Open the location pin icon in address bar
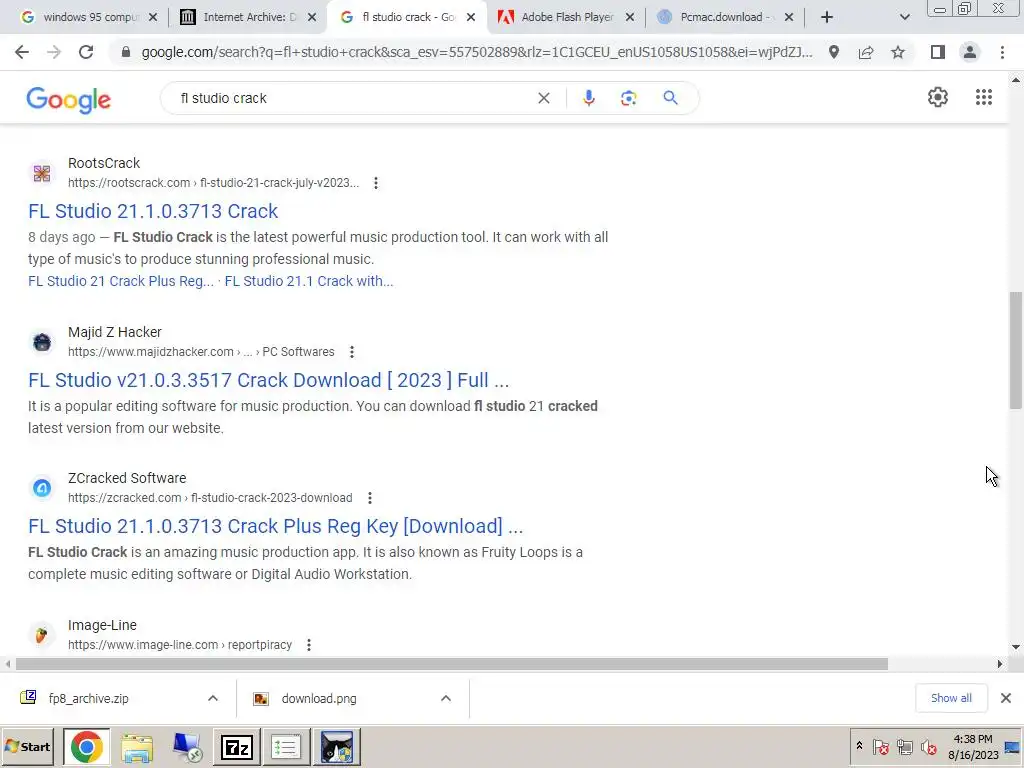 click(x=834, y=52)
